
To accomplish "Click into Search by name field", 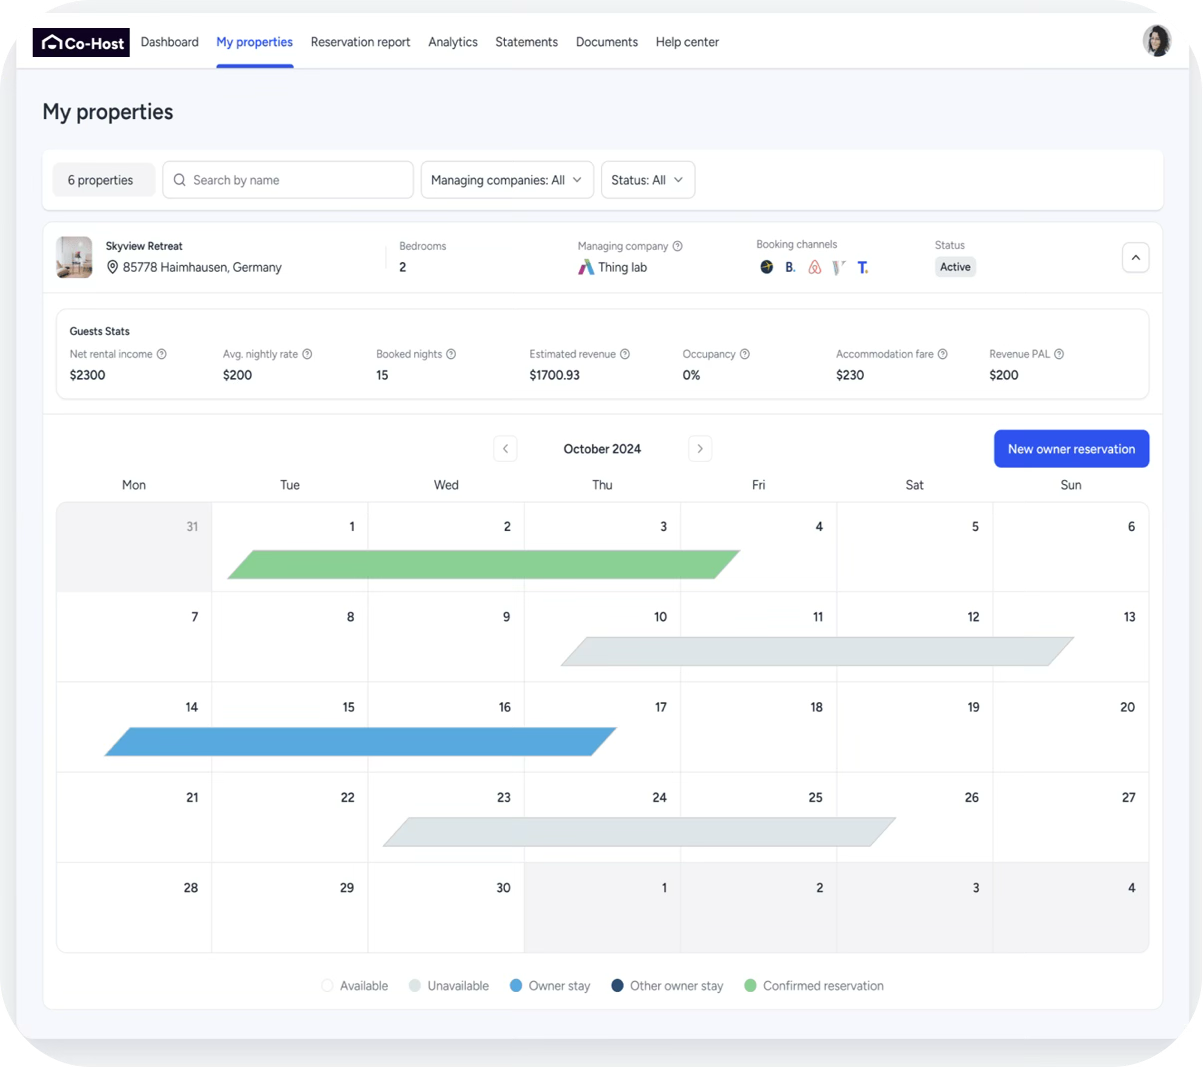I will click(288, 180).
